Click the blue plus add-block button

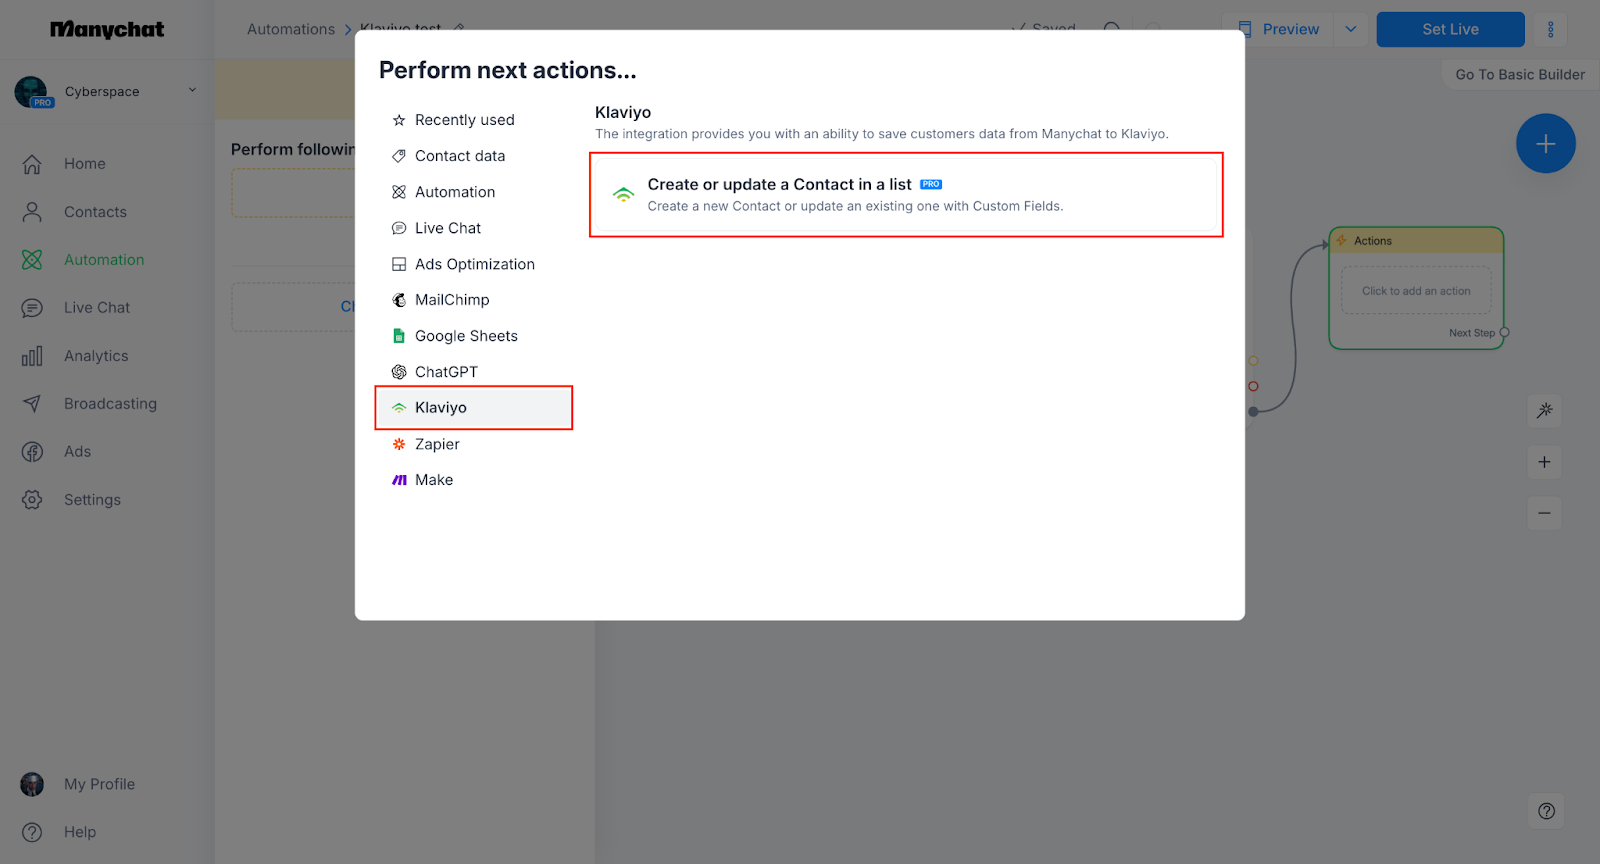tap(1545, 144)
